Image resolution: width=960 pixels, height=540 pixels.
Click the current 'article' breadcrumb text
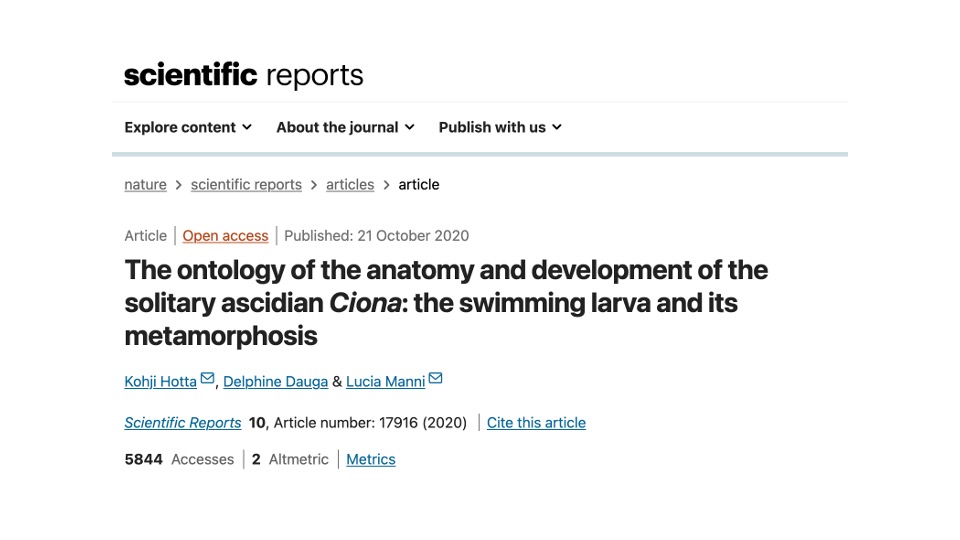(x=419, y=185)
